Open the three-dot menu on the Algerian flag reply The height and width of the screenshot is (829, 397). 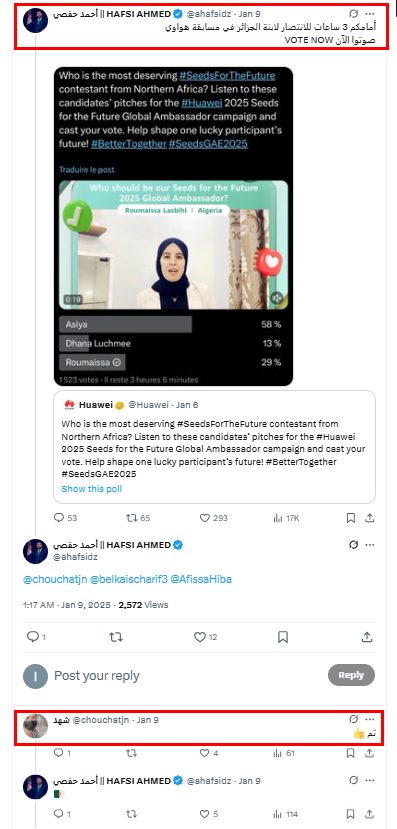coord(370,780)
